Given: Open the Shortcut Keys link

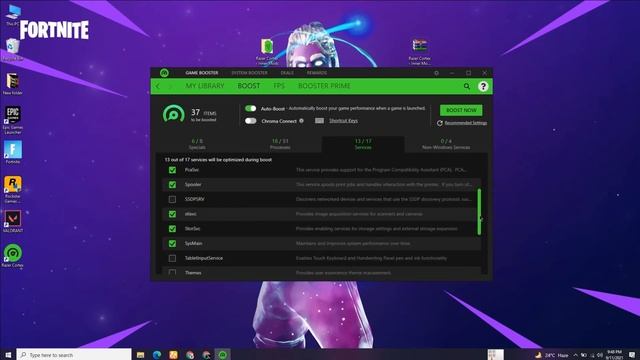Looking at the screenshot, I should [x=343, y=121].
